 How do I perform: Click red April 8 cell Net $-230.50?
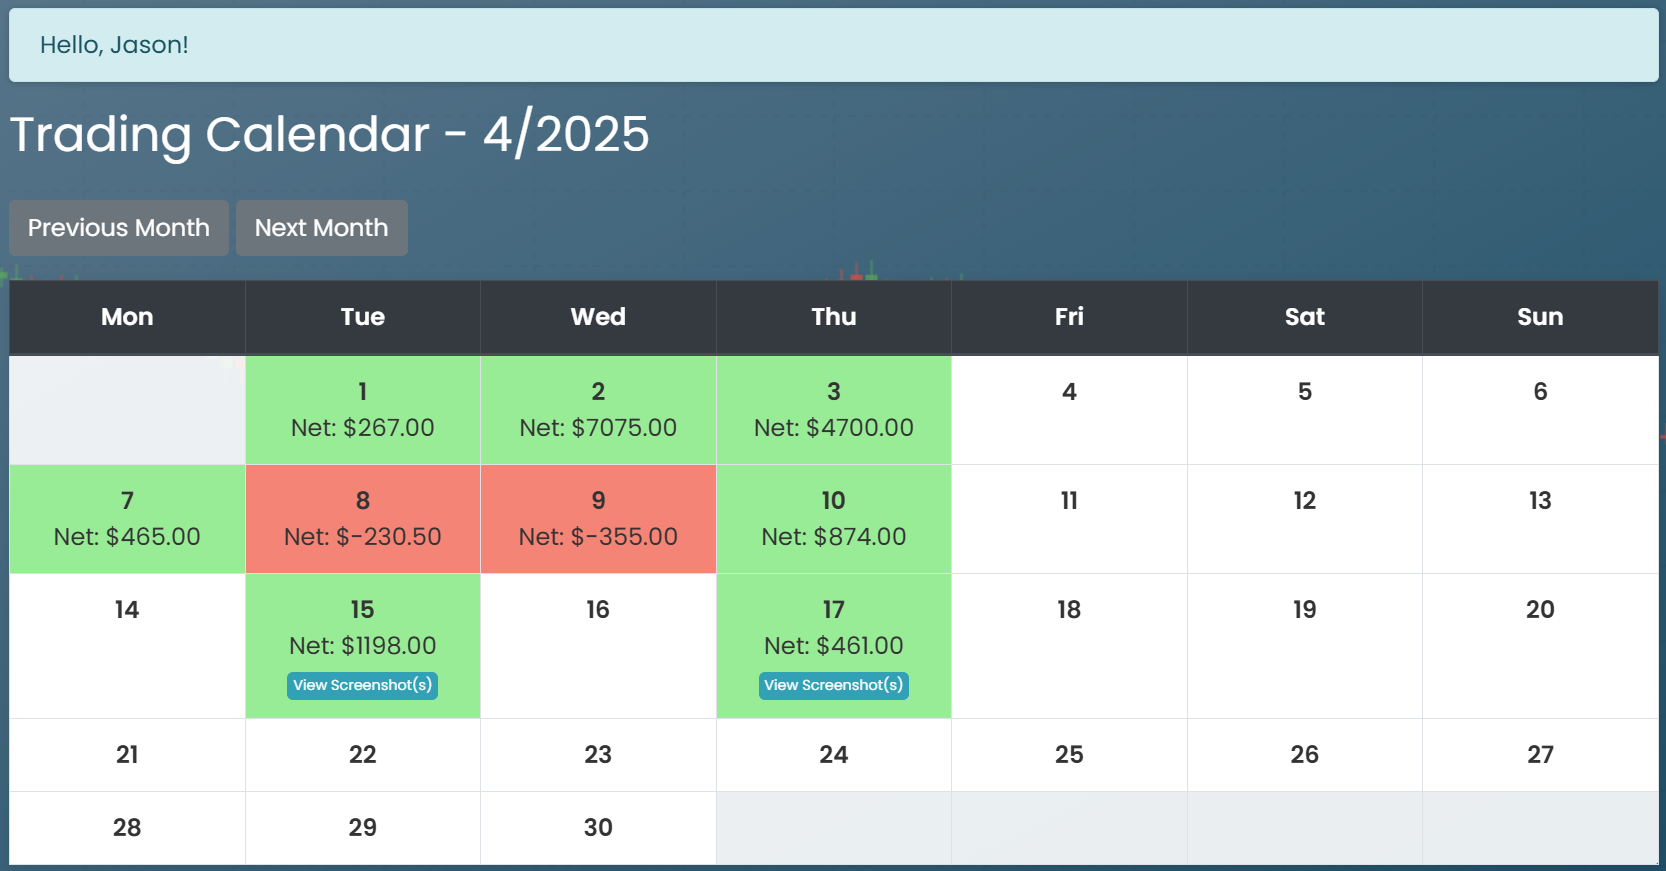point(362,519)
